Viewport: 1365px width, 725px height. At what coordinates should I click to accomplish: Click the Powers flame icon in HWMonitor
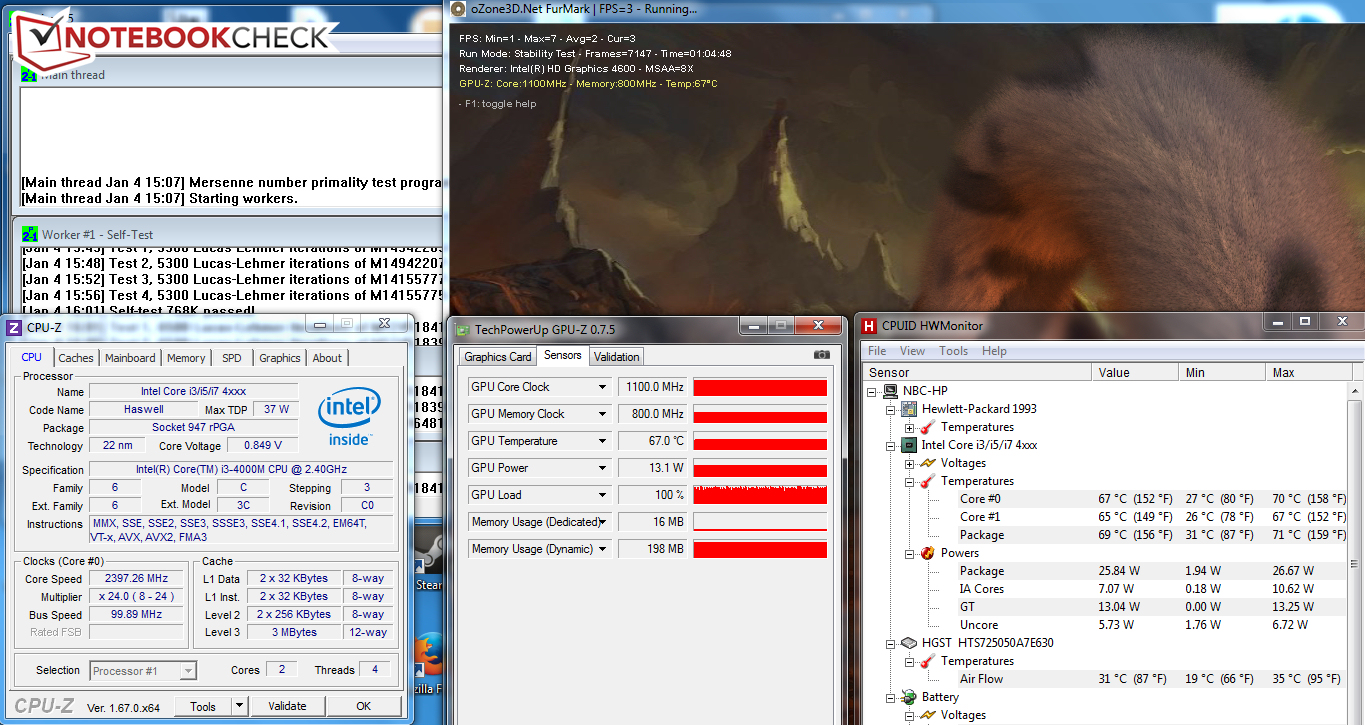pyautogui.click(x=928, y=553)
